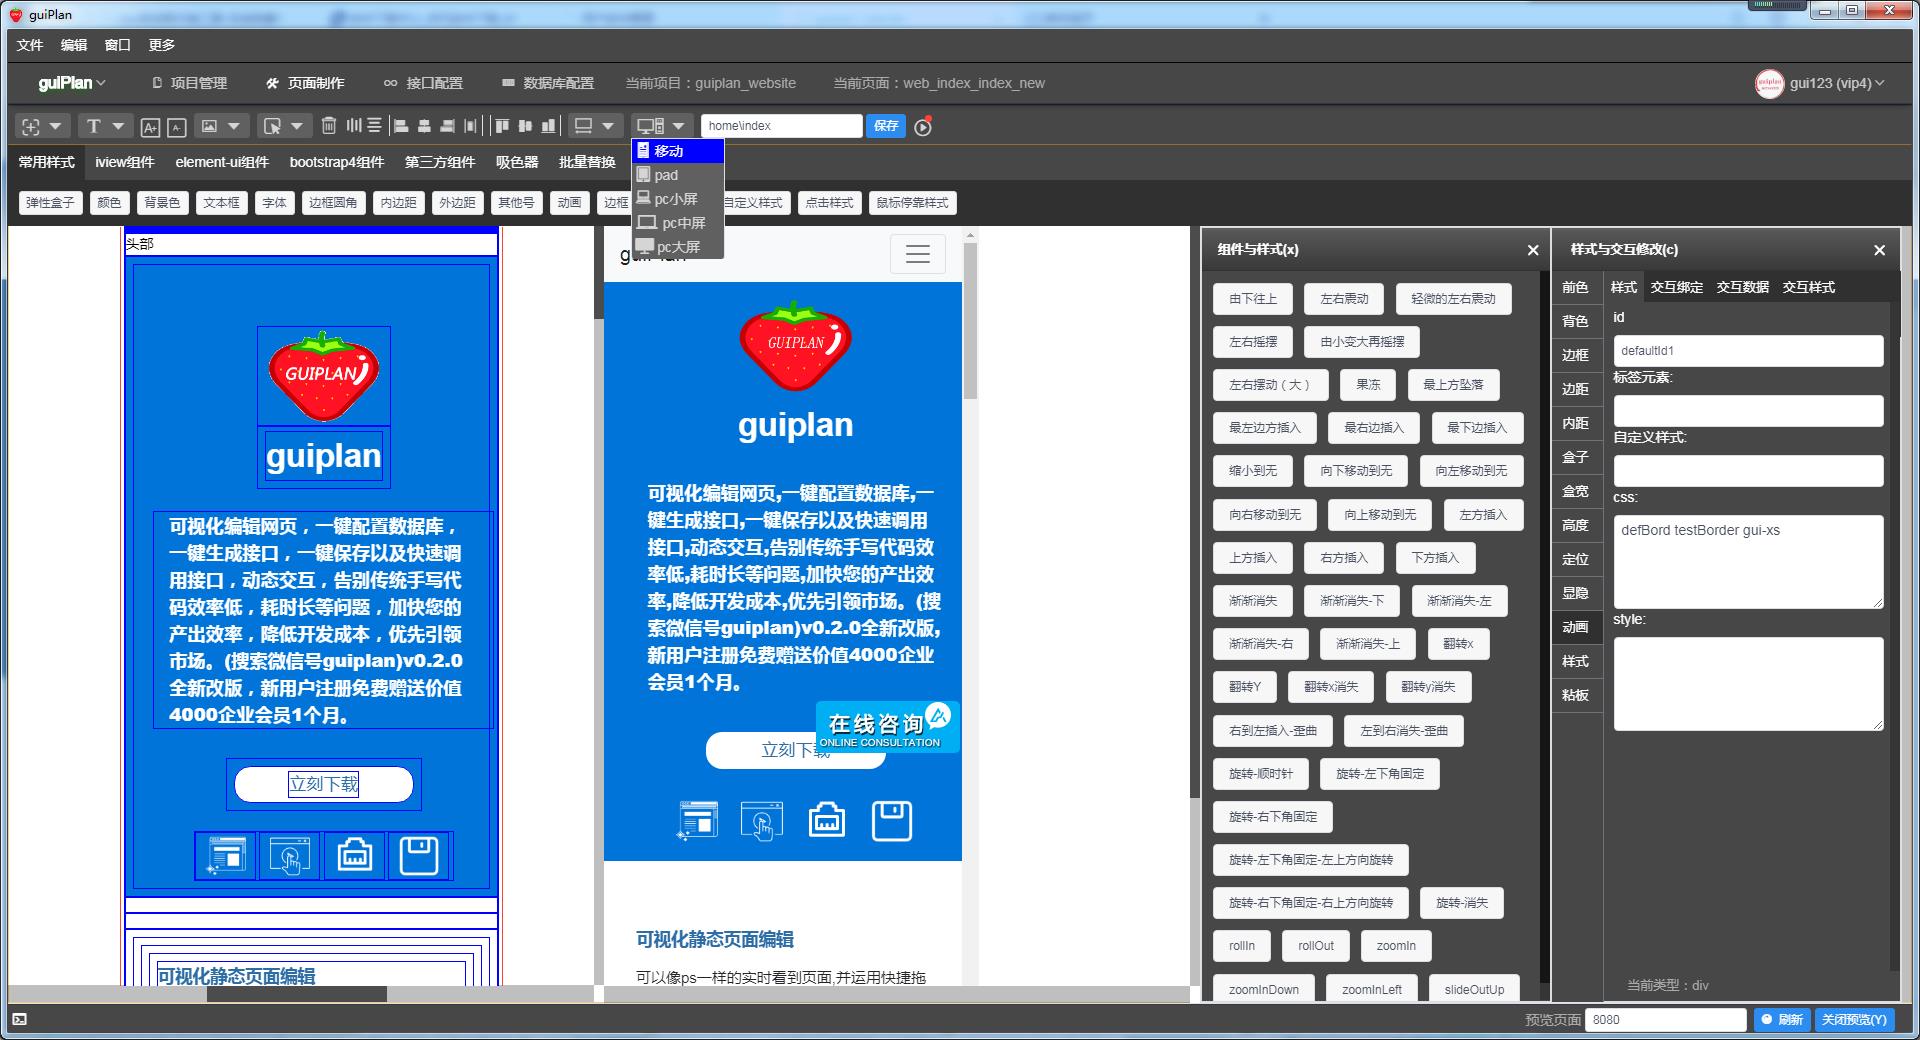The image size is (1920, 1040).
Task: Click the decrease font size (A-) icon
Action: [175, 126]
